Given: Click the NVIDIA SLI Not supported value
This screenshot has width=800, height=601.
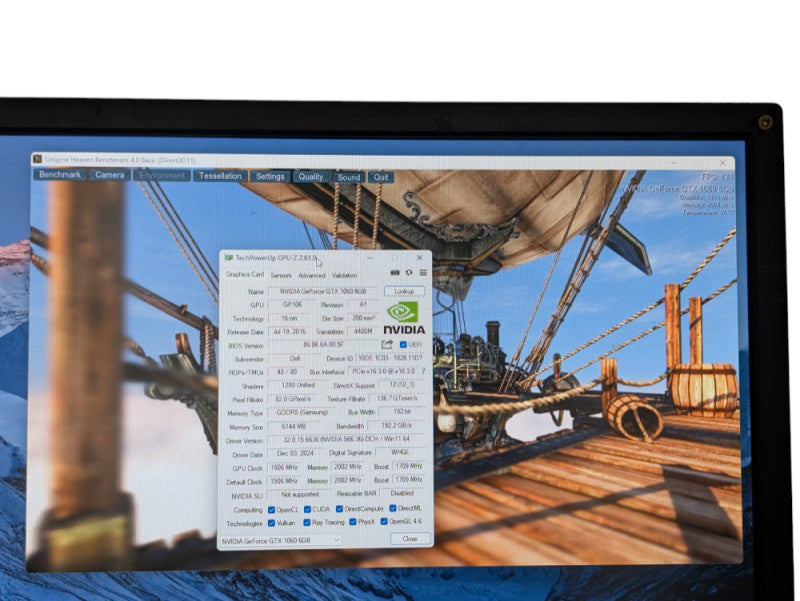Looking at the screenshot, I should (300, 494).
